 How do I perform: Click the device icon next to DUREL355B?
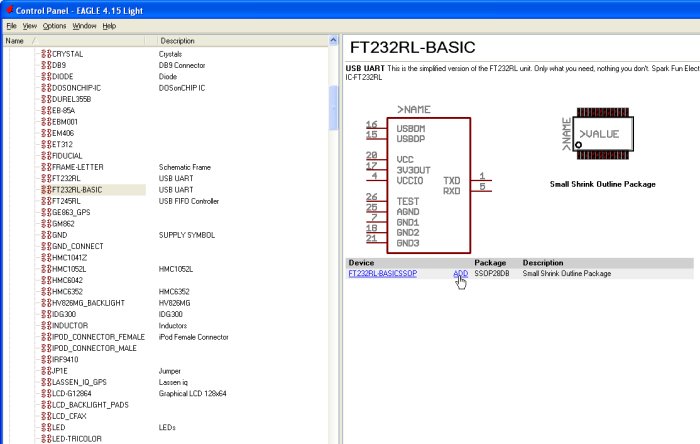46,99
